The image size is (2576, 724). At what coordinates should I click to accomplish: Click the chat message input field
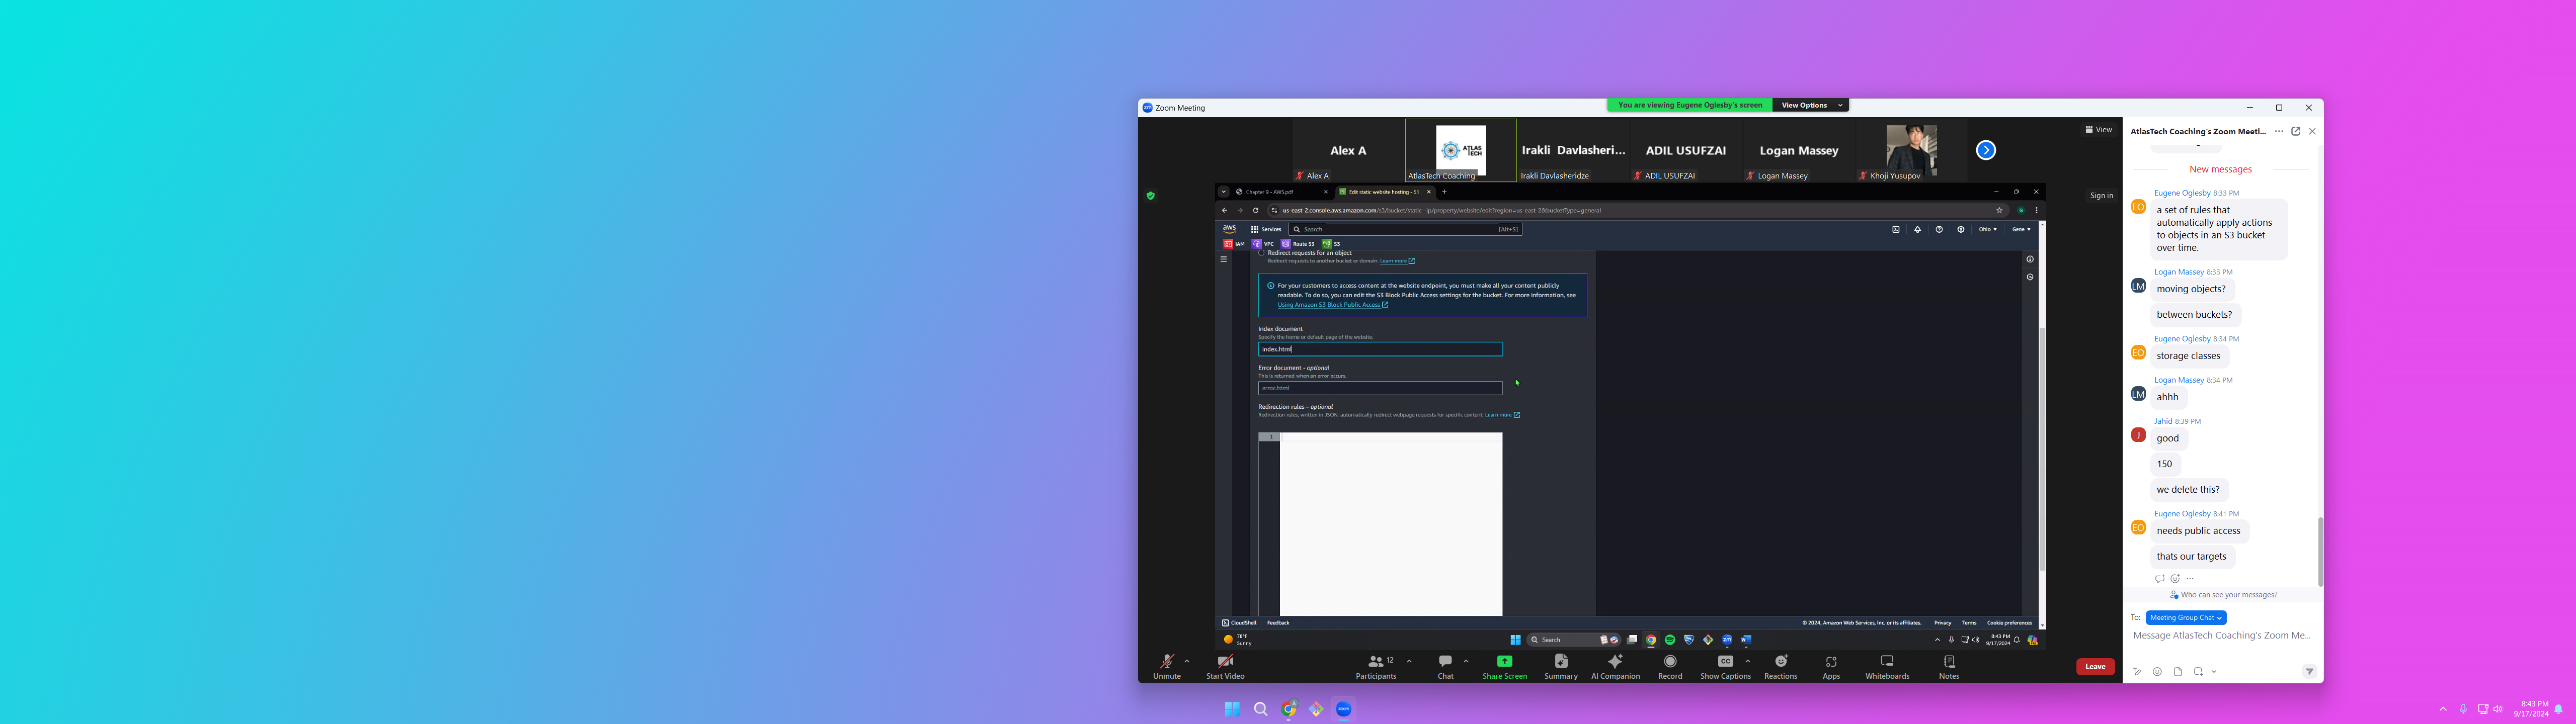tap(2220, 636)
